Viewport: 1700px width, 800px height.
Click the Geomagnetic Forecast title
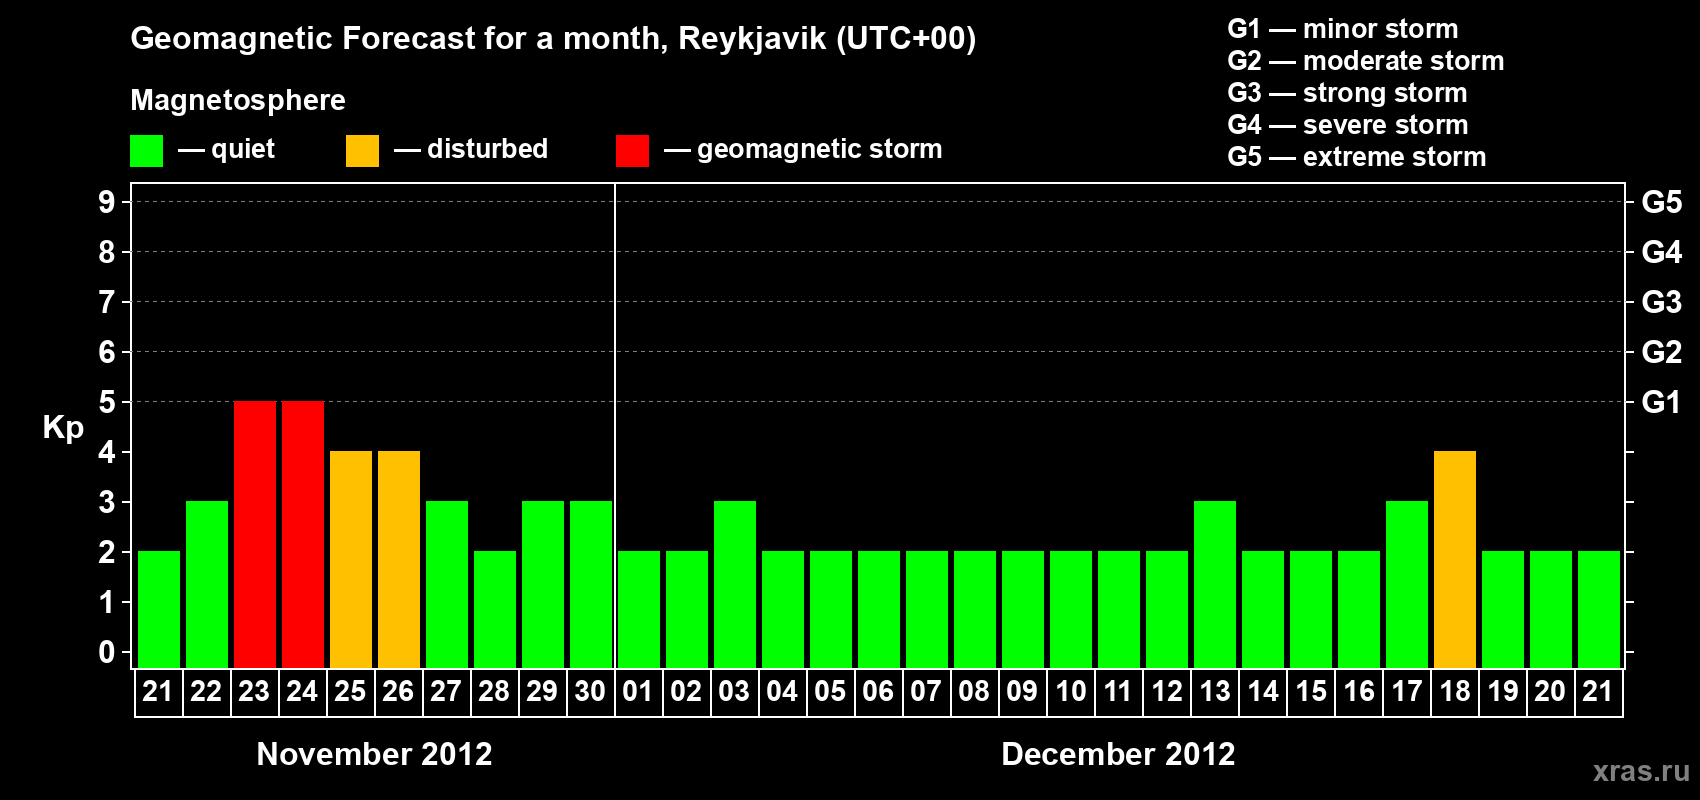tap(553, 39)
